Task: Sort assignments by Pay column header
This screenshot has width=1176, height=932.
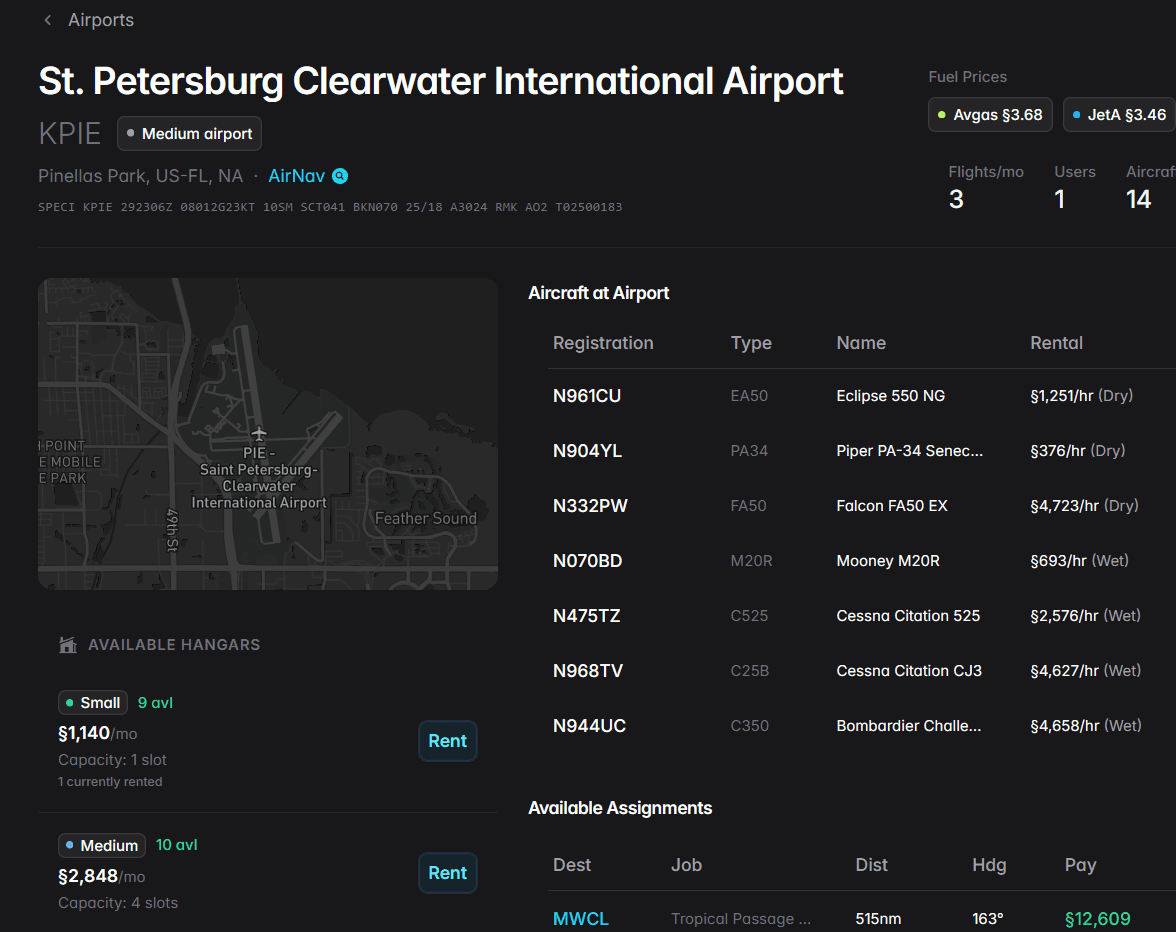Action: pyautogui.click(x=1080, y=865)
